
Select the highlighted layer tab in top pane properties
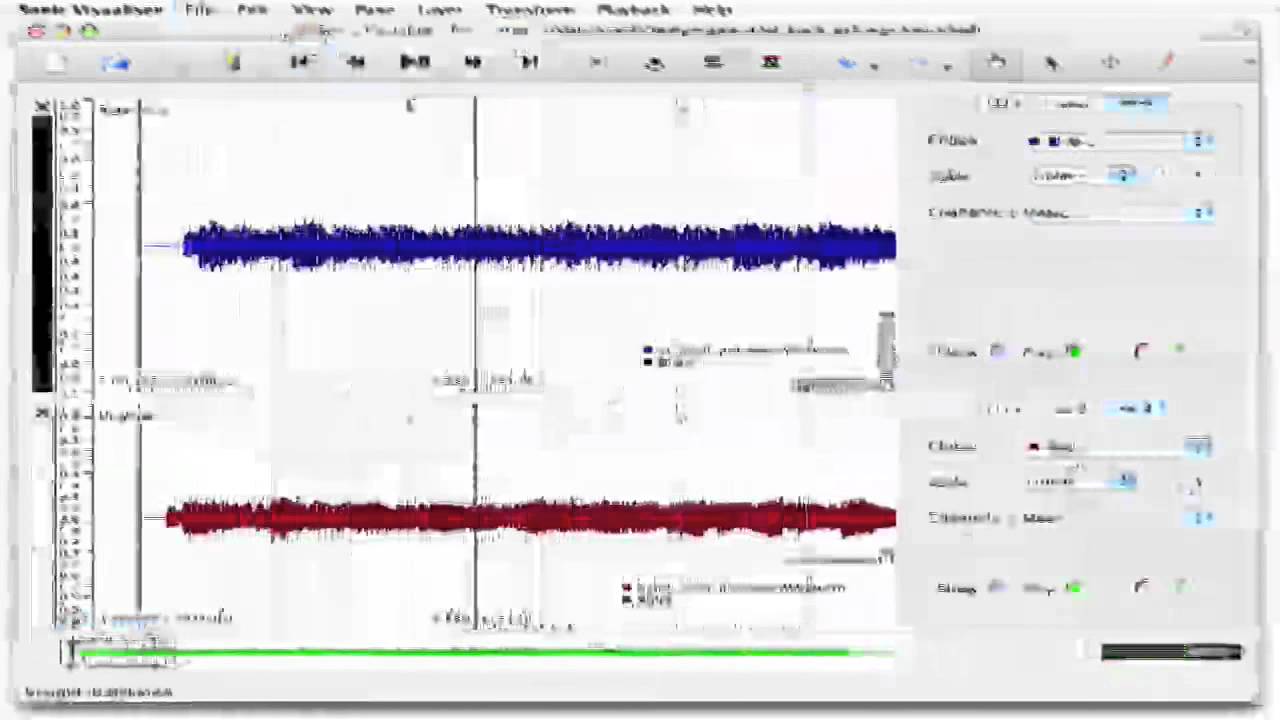pyautogui.click(x=1135, y=103)
